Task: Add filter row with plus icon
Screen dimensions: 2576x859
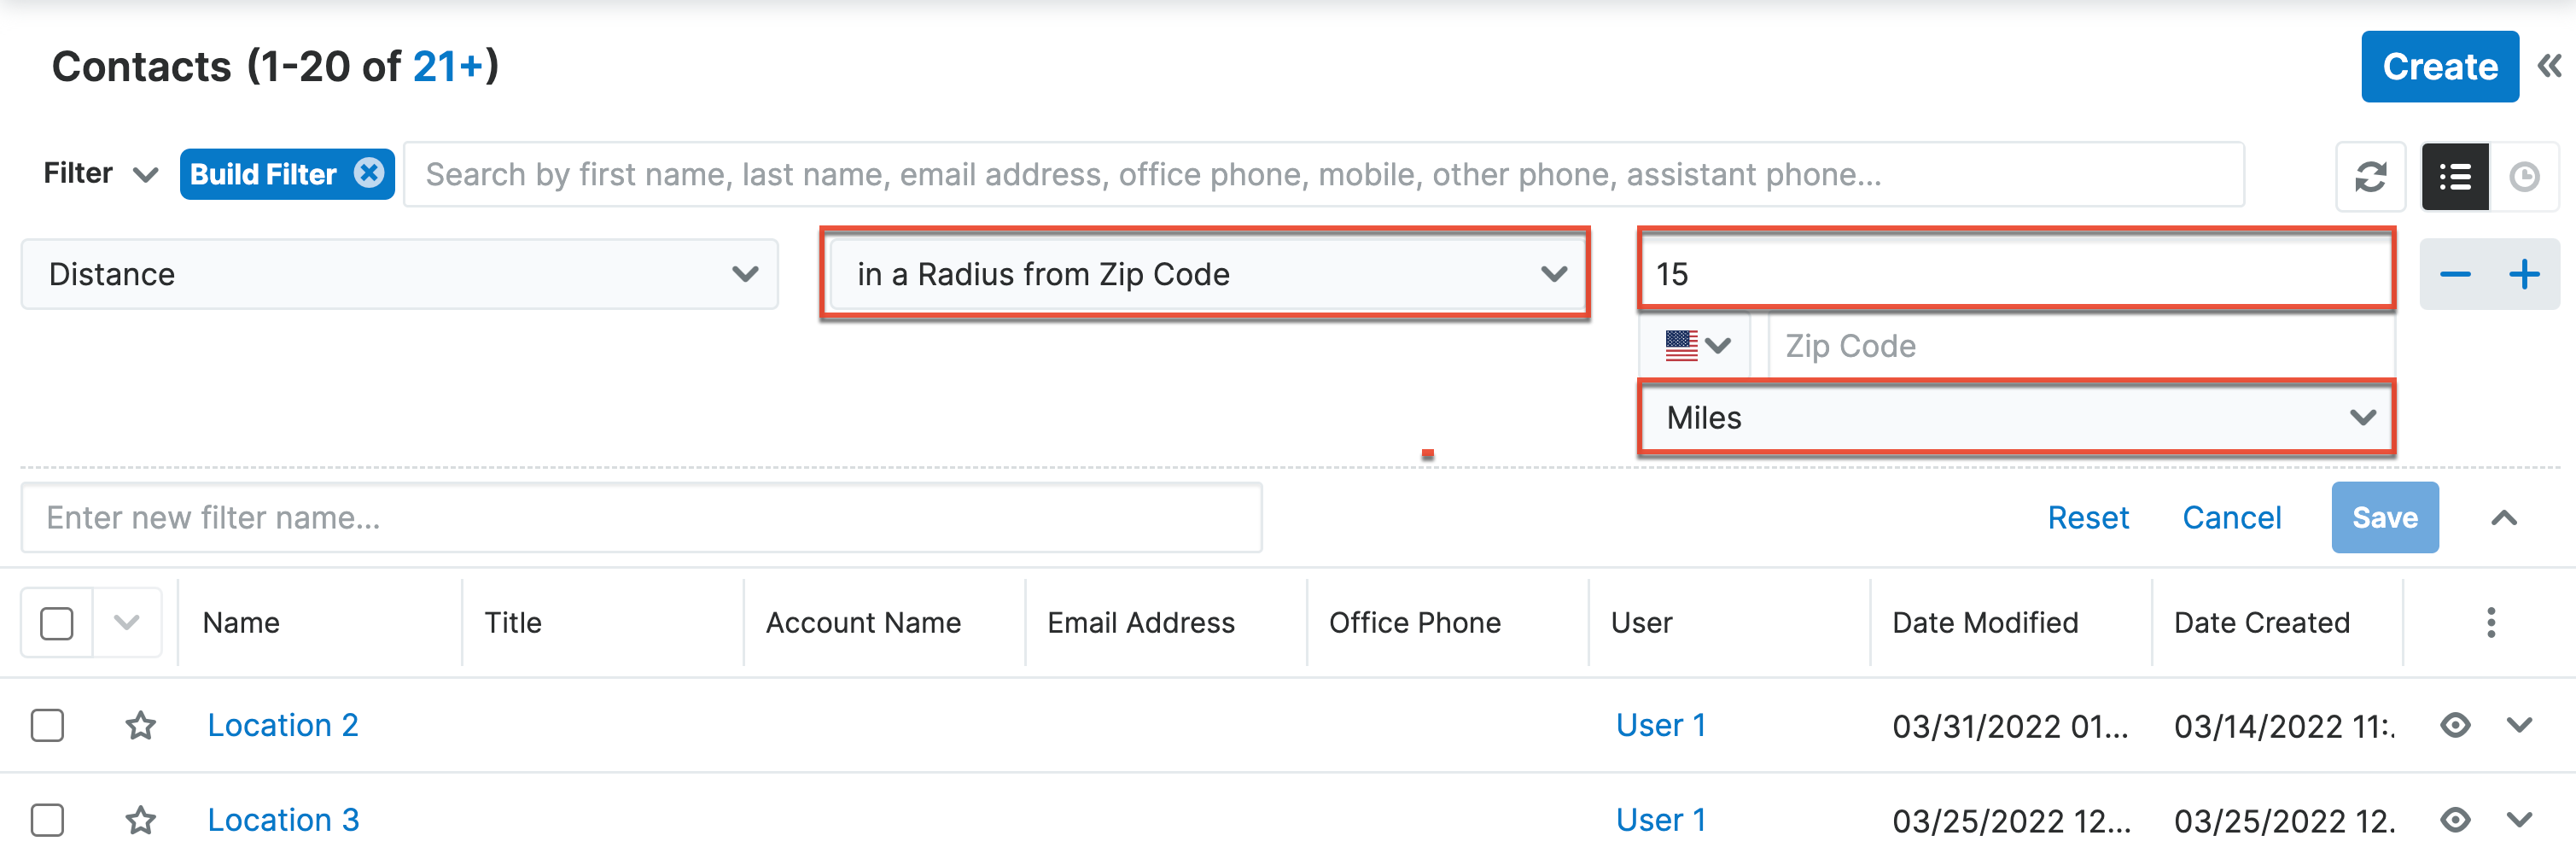Action: point(2524,274)
